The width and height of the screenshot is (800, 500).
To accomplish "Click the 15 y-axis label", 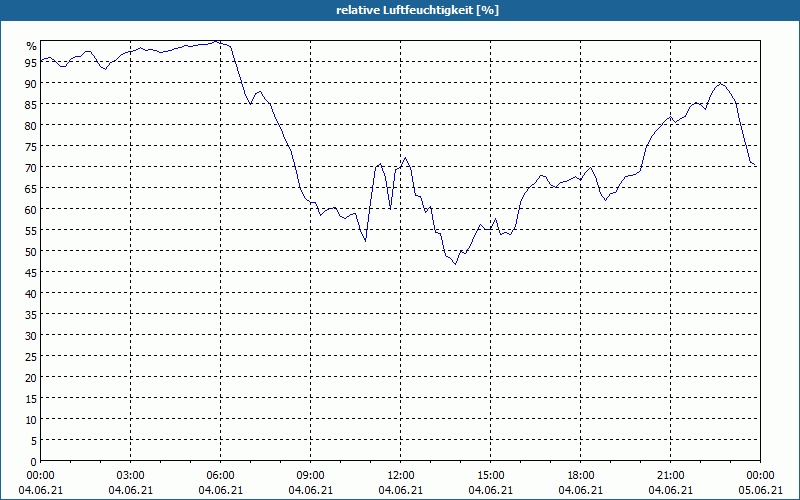I will click(x=31, y=399).
